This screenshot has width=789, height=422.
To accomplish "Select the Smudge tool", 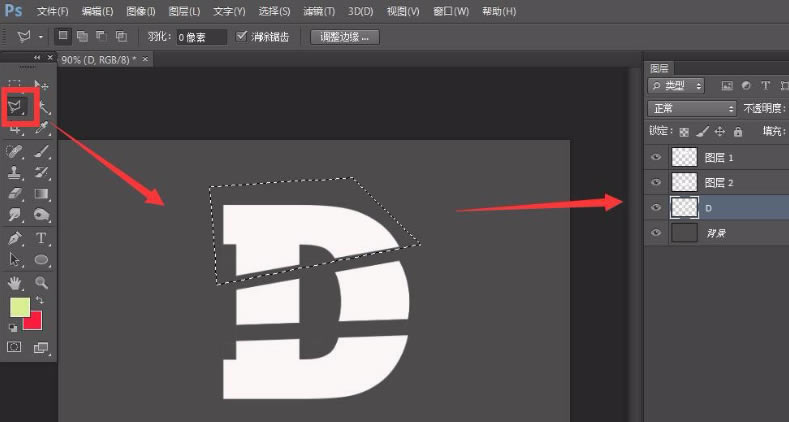I will tap(15, 215).
